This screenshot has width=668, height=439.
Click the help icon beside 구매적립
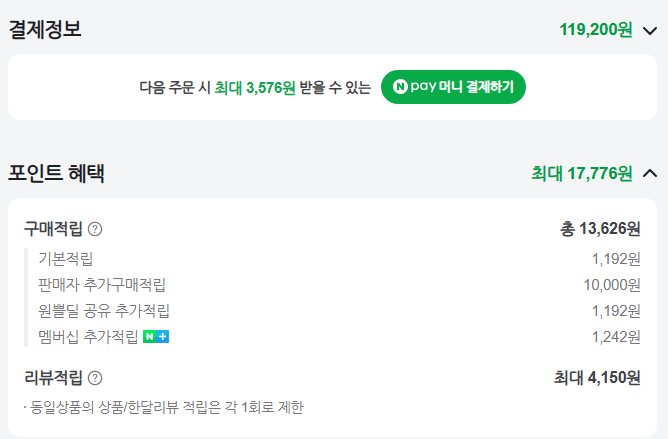point(95,229)
